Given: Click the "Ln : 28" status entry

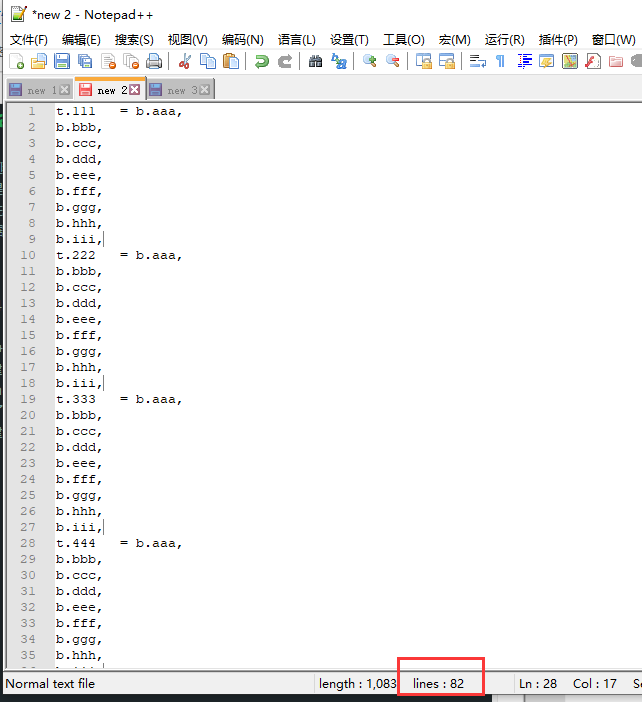Looking at the screenshot, I should pyautogui.click(x=538, y=684).
